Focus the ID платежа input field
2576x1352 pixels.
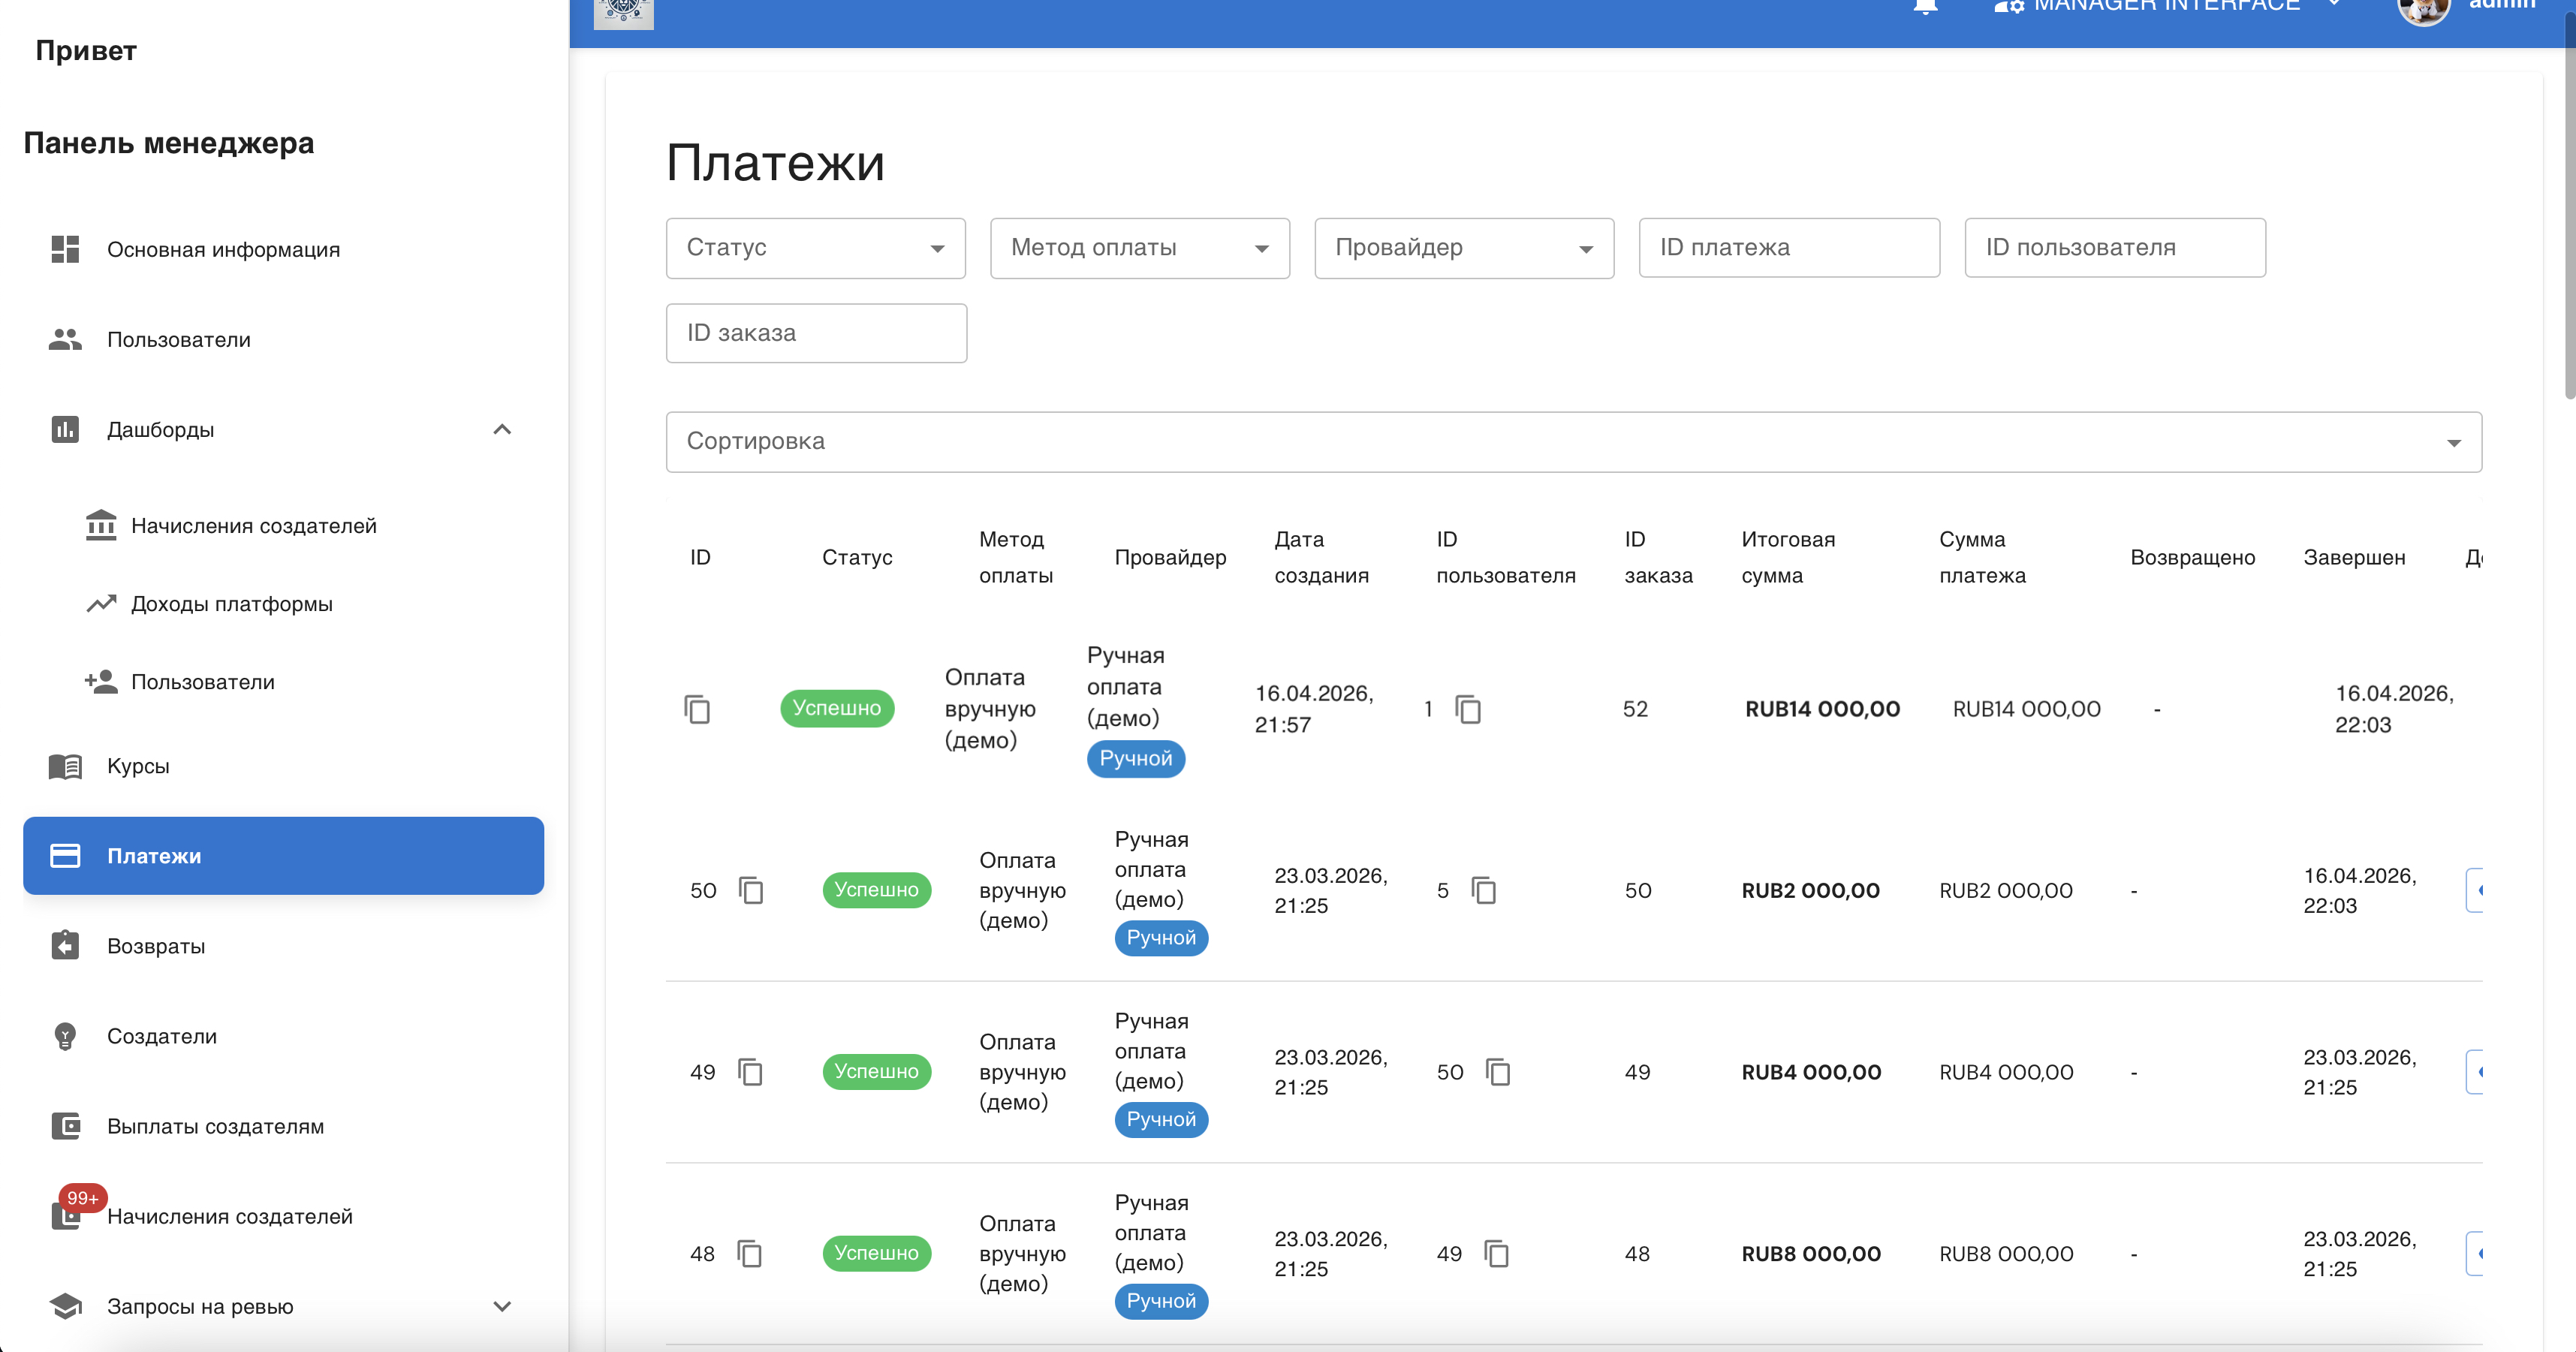click(1789, 248)
